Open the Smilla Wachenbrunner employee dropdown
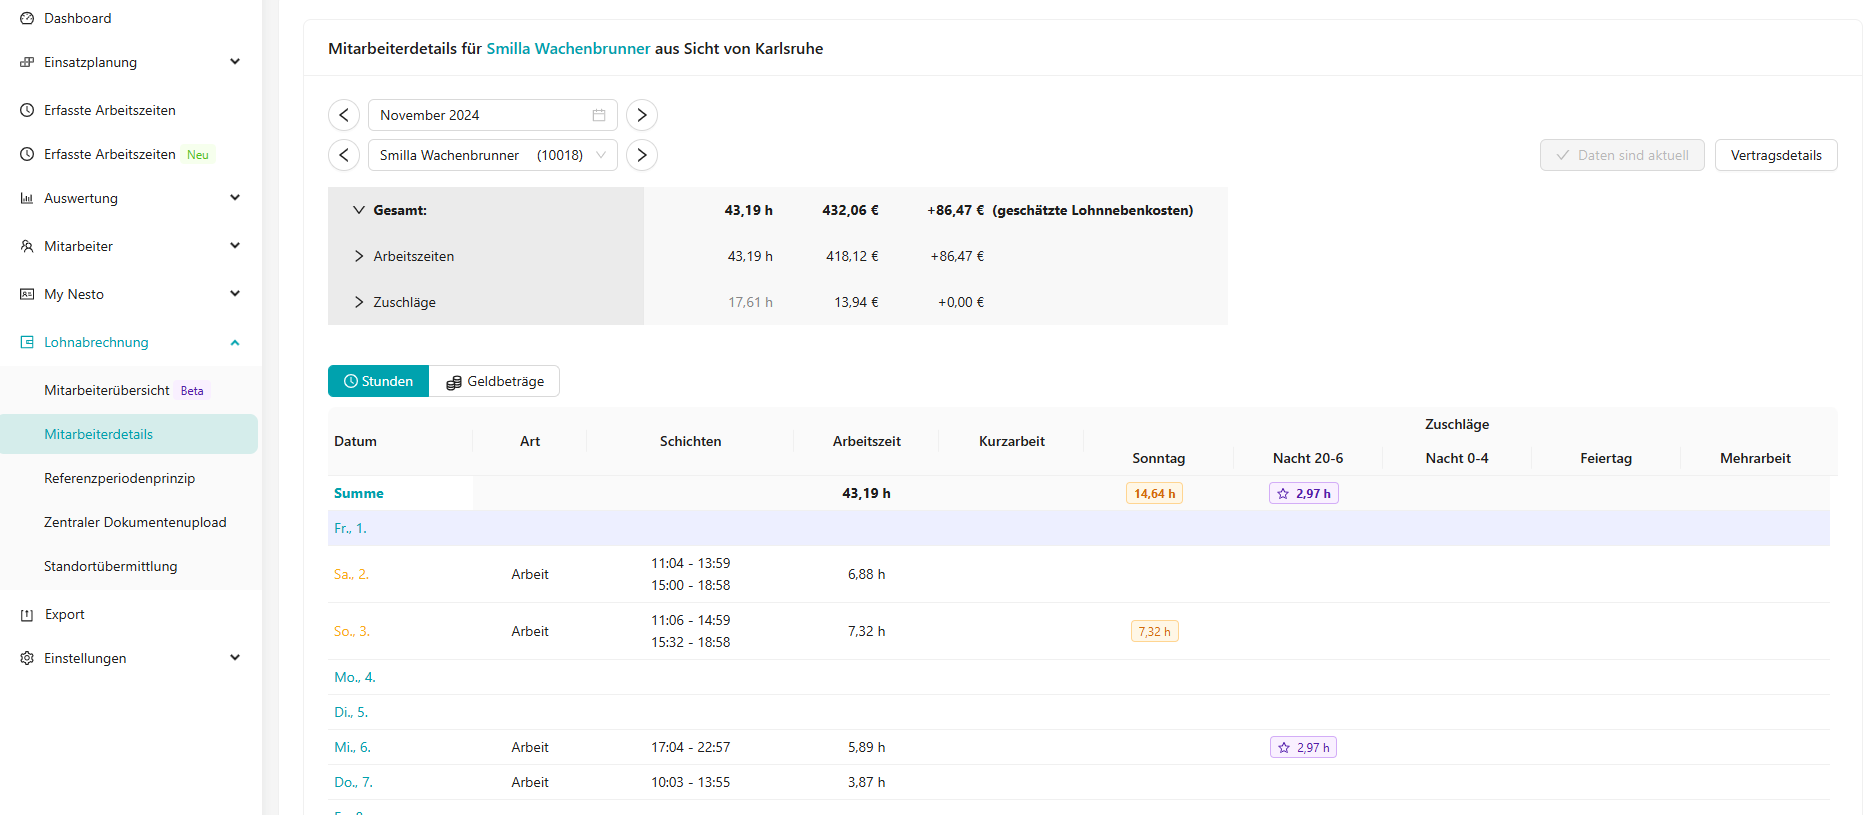 [492, 155]
